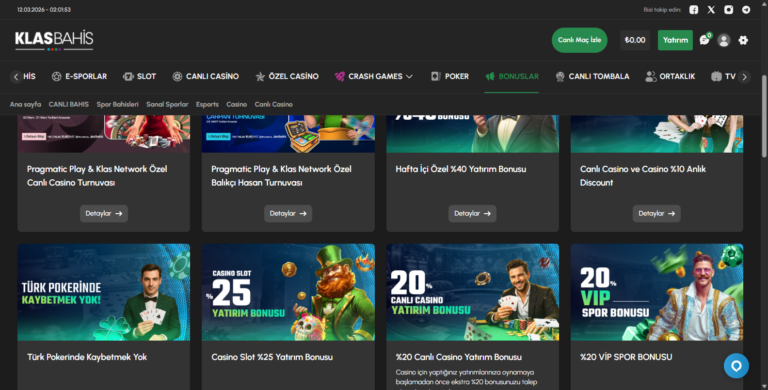Click the green Yatırım button
The image size is (768, 390).
(675, 40)
